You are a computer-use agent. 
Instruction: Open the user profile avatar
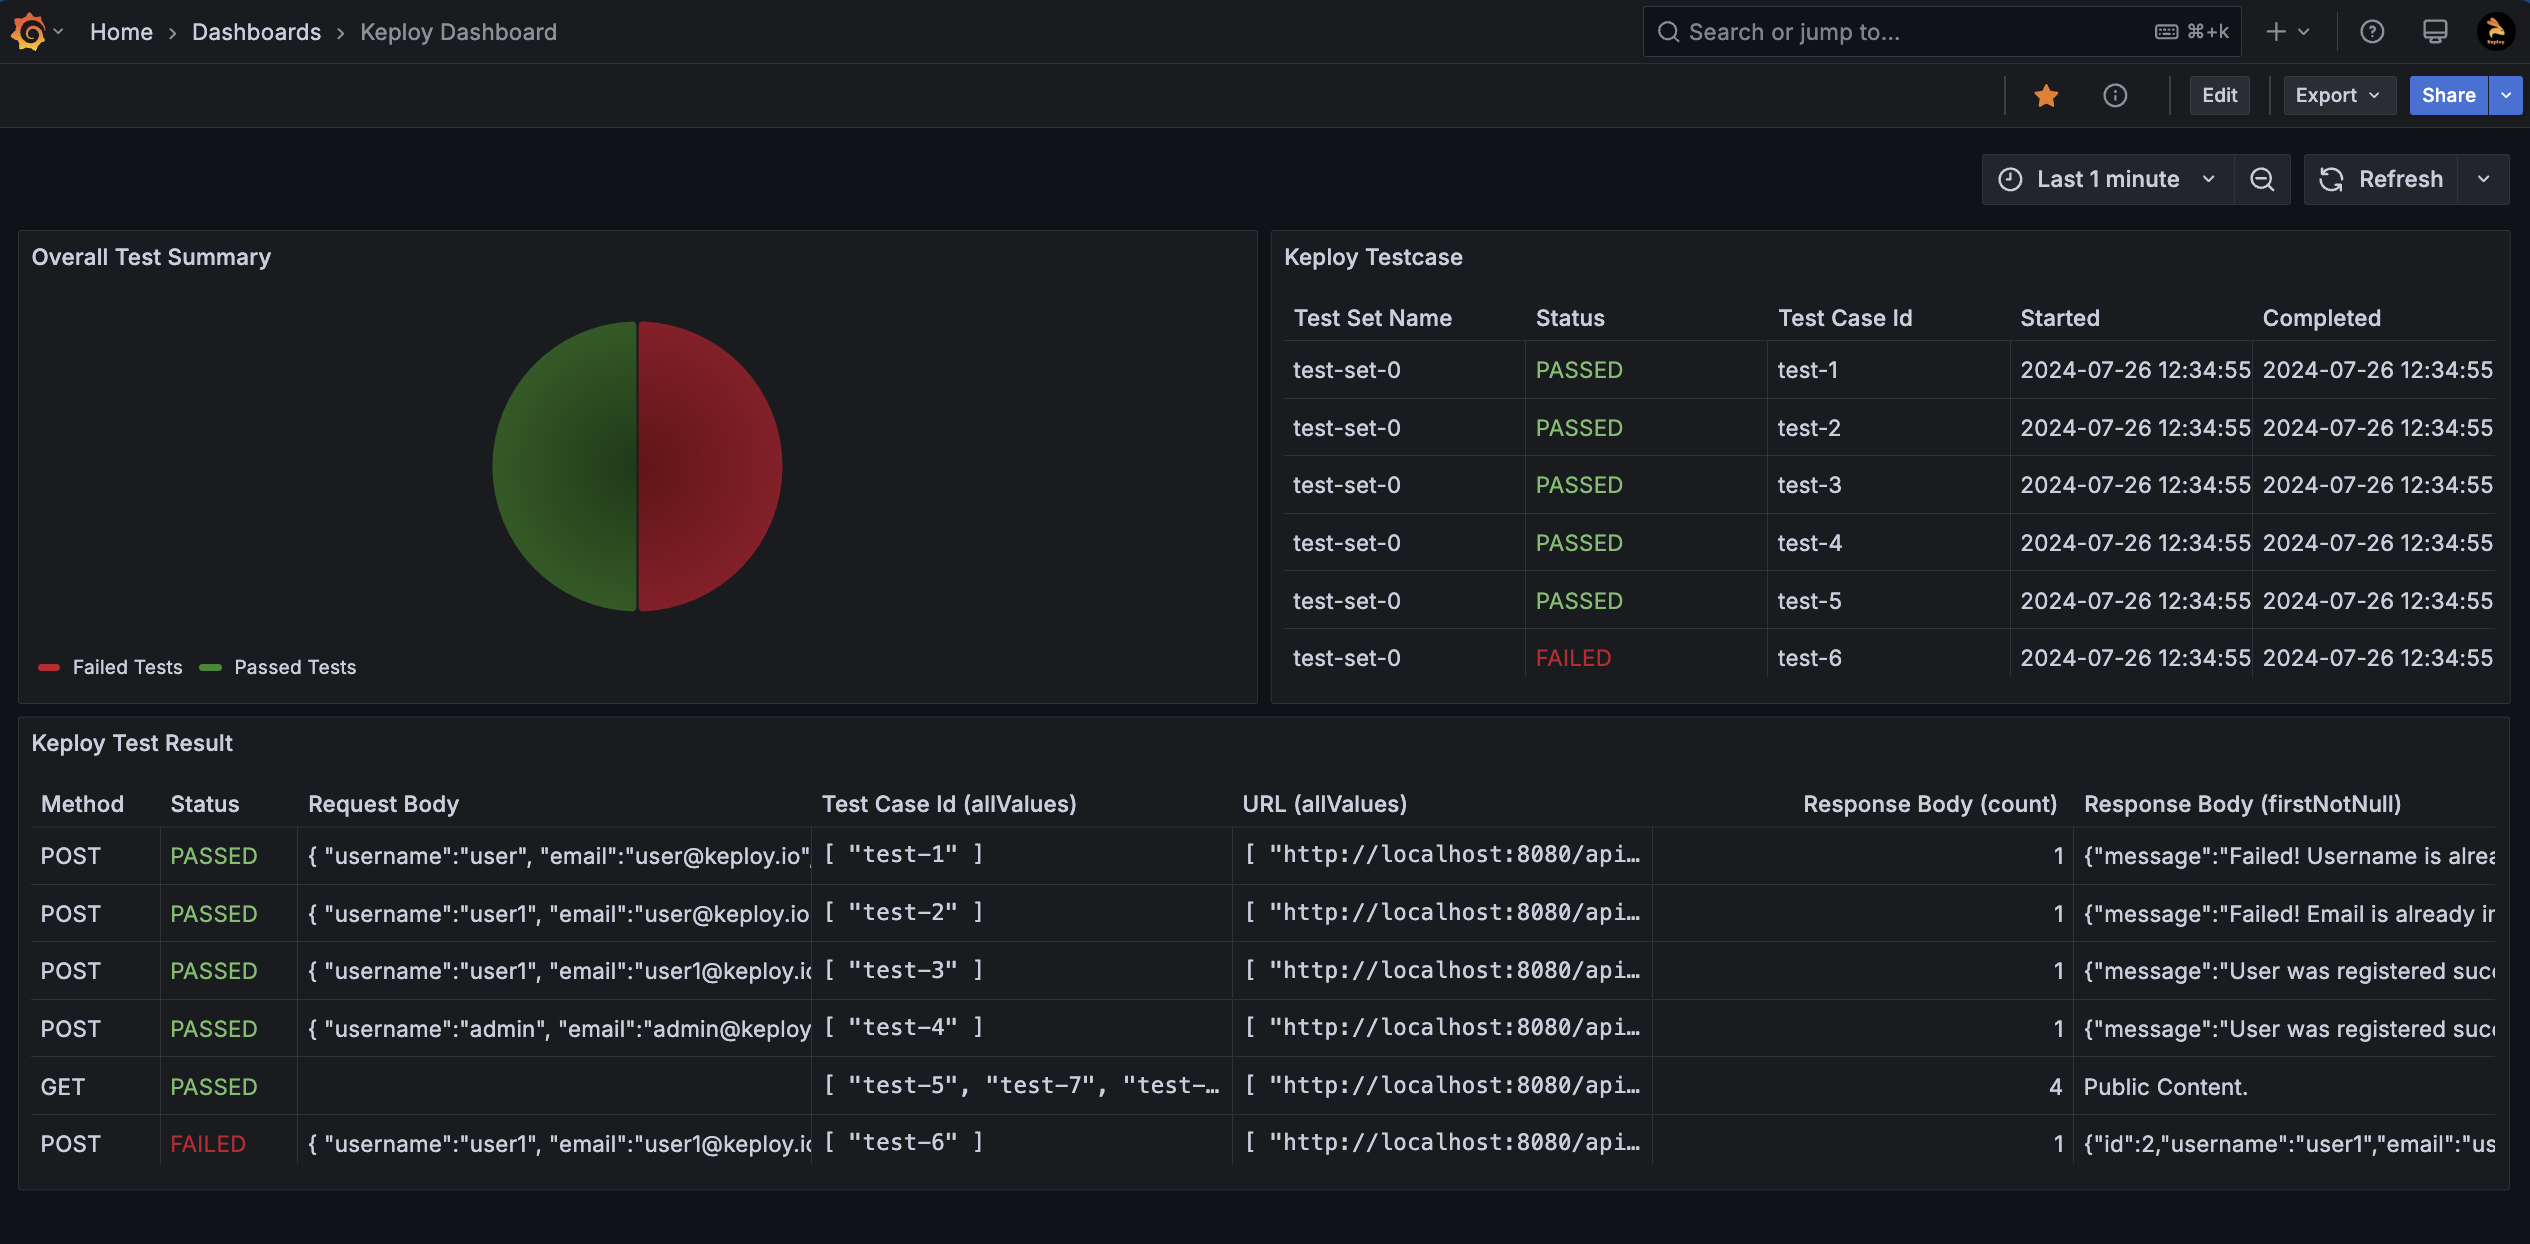(2496, 32)
